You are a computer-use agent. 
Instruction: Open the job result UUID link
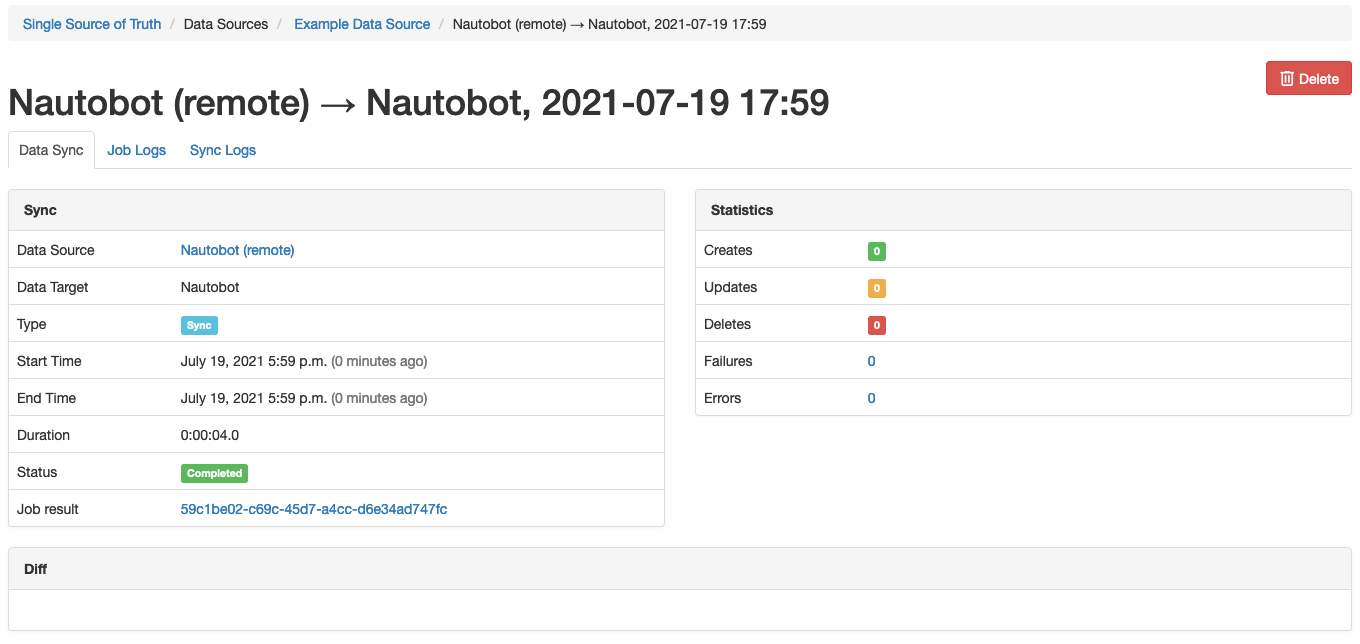pos(313,509)
